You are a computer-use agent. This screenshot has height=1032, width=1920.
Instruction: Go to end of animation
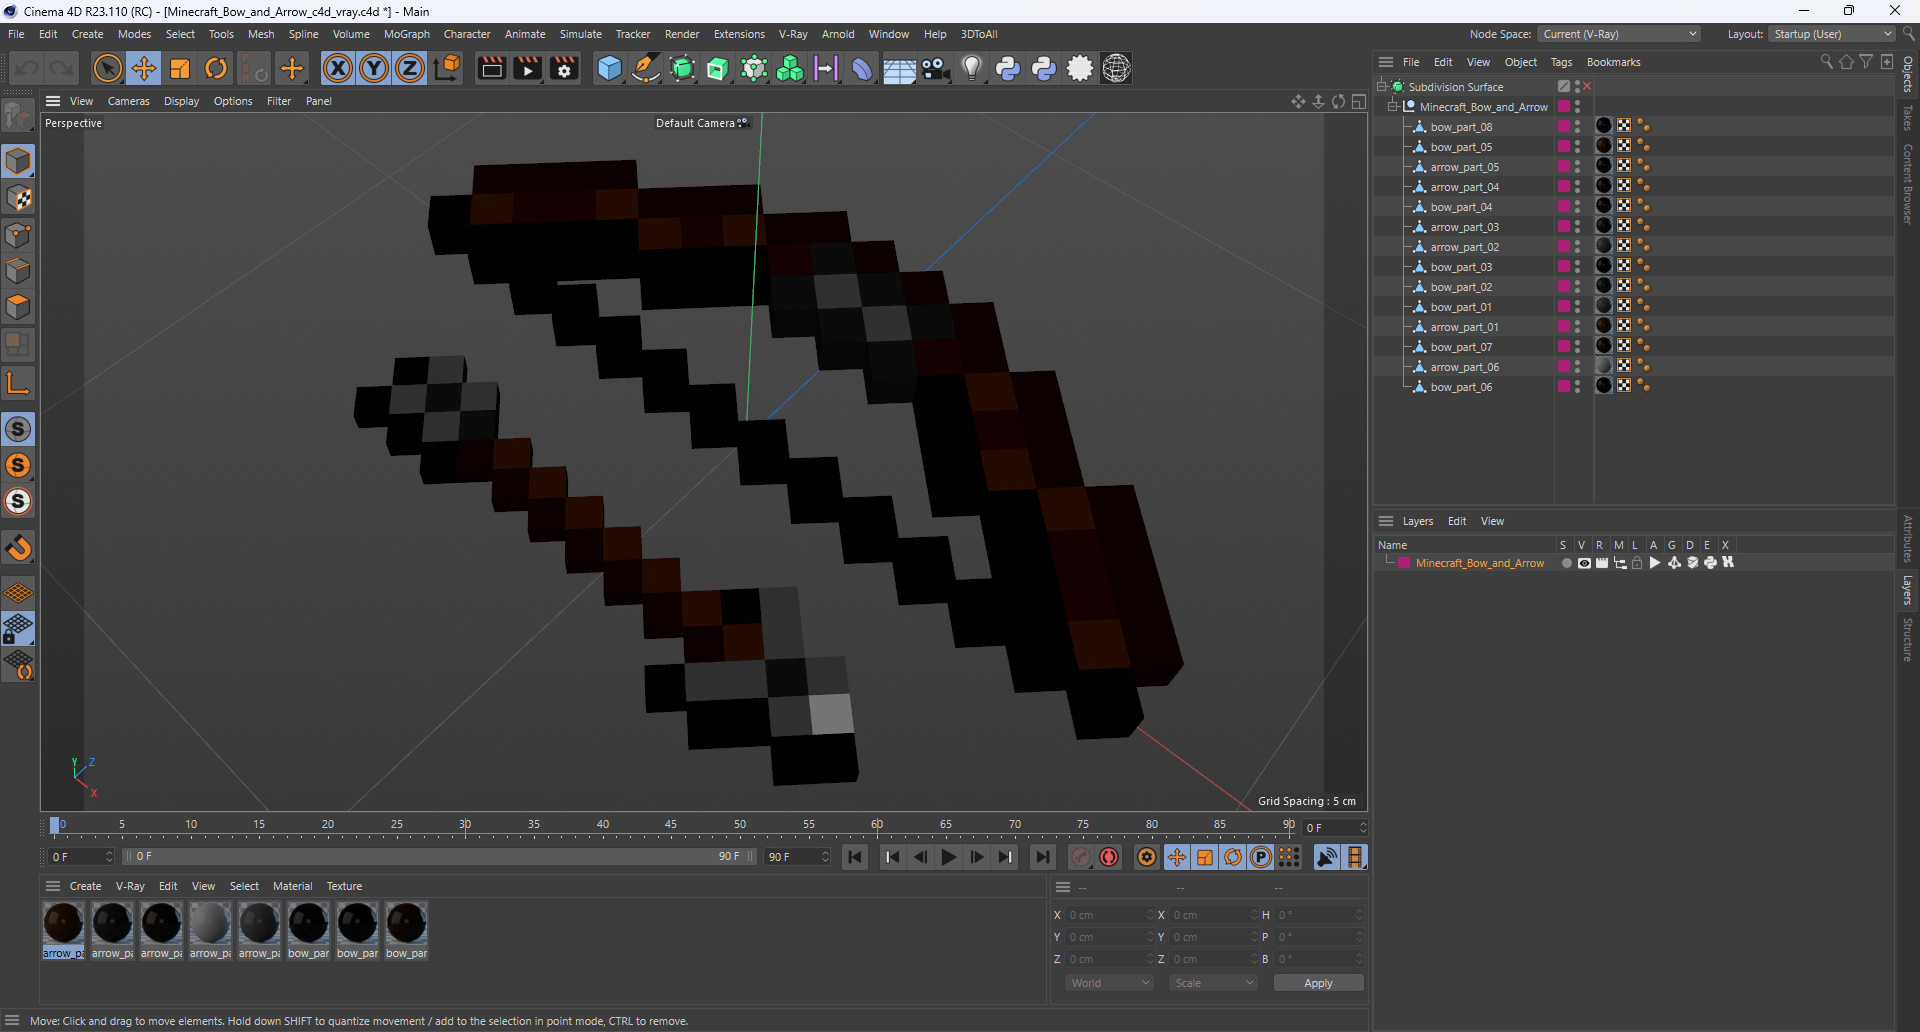point(1042,857)
